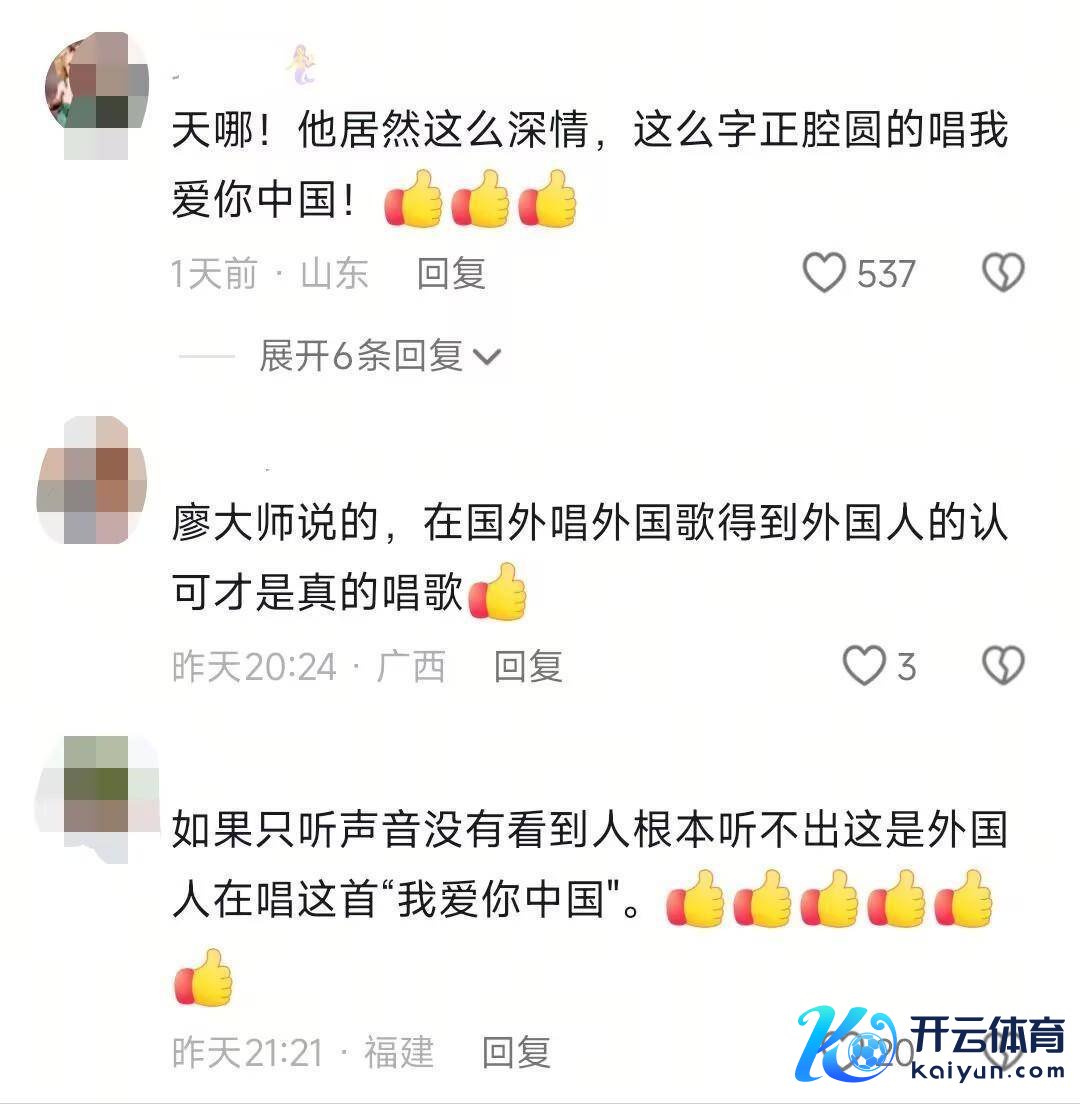
Task: Reply to the Fujian comment via 回复
Action: 516,1053
